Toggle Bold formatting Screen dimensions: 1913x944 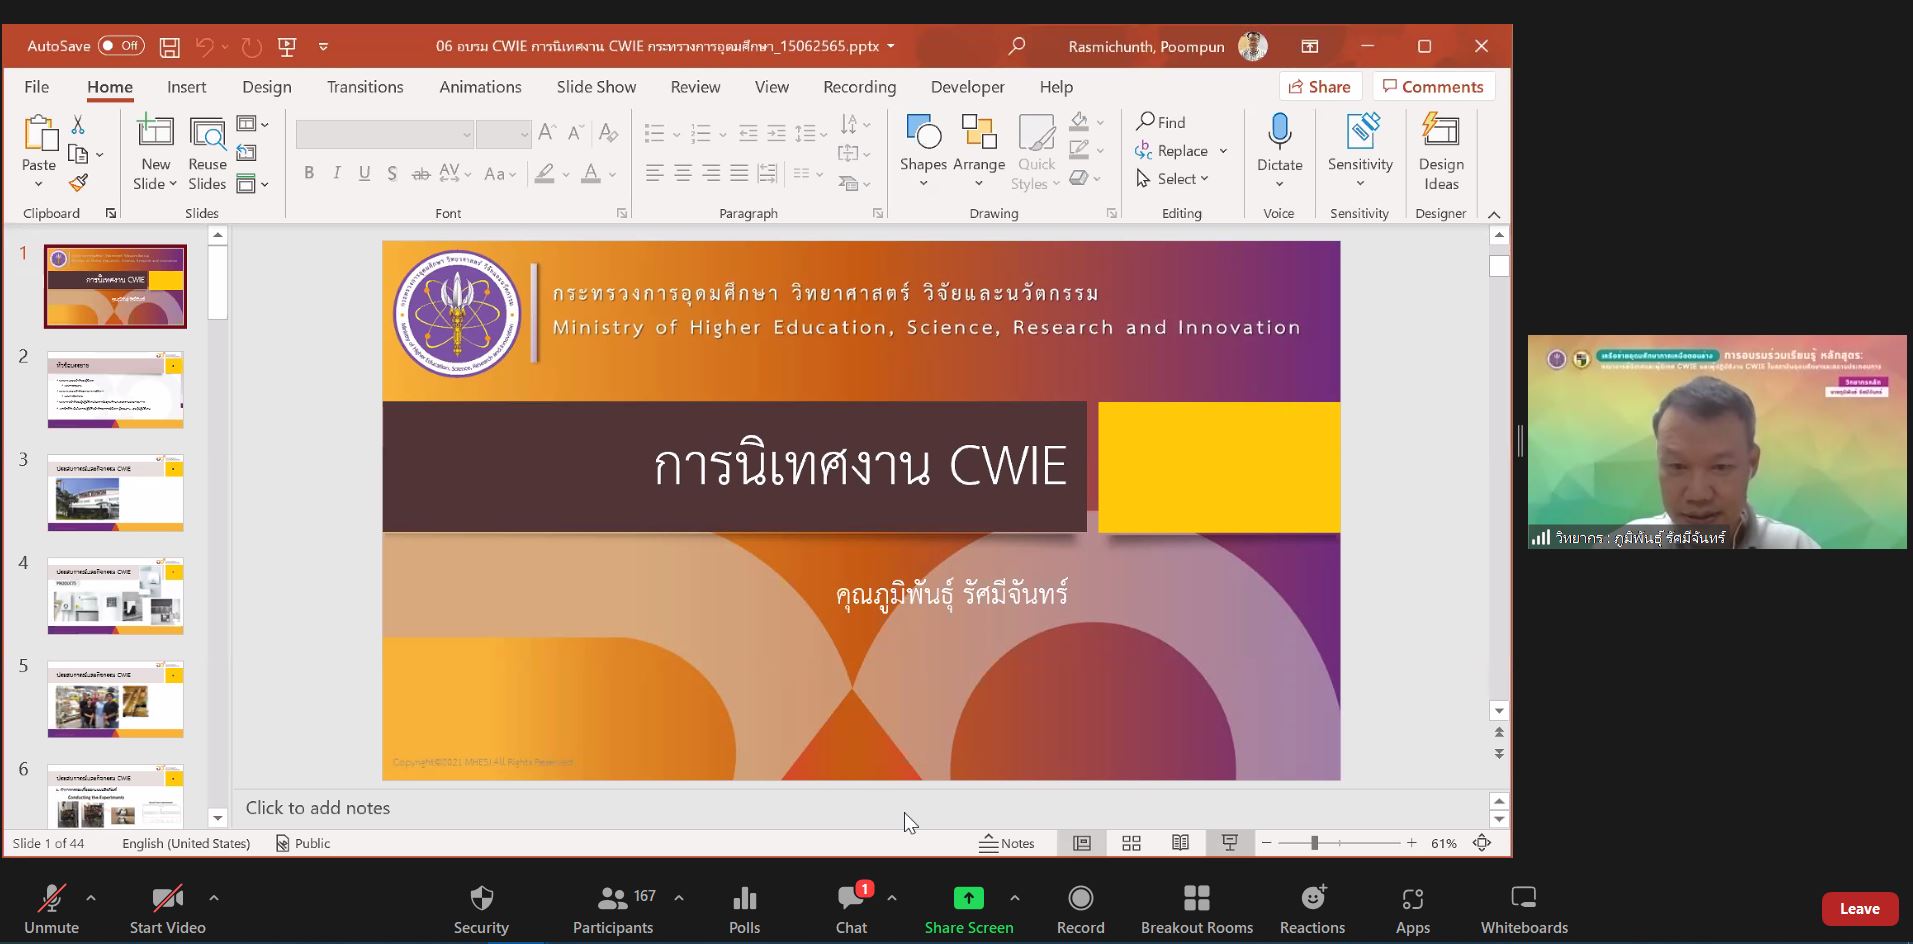click(309, 174)
